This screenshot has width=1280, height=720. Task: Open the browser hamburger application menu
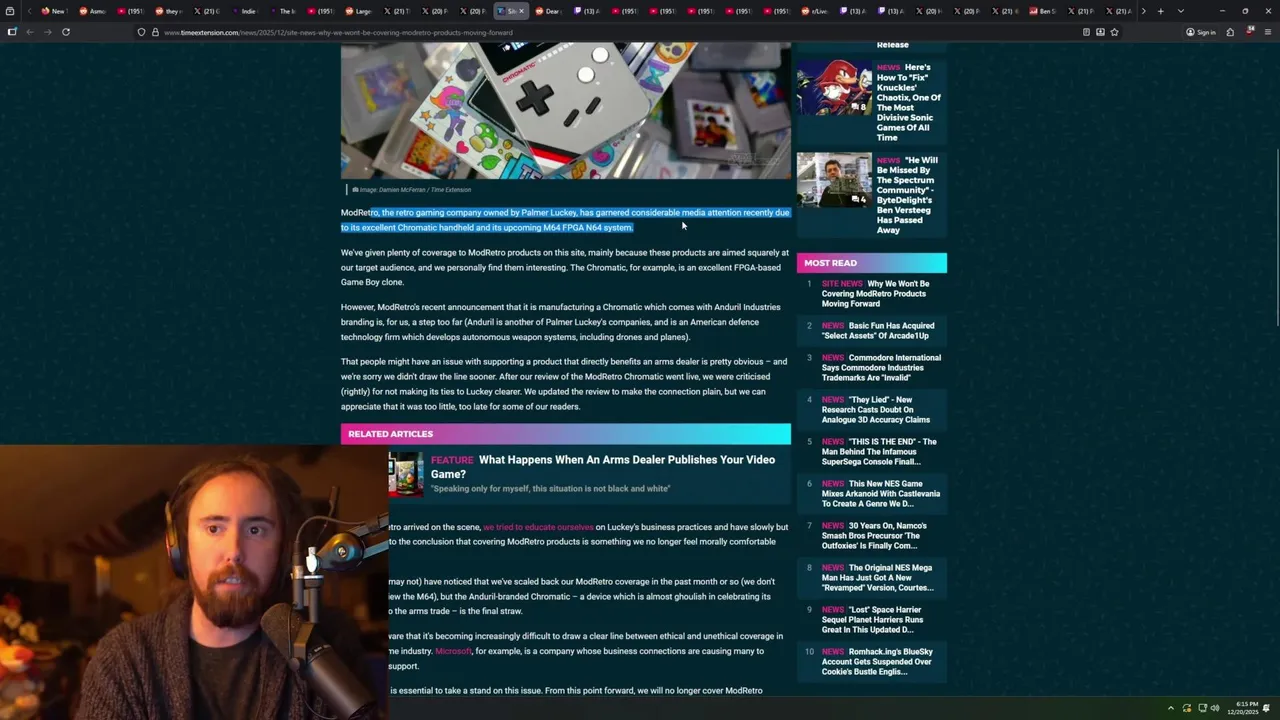tap(1267, 32)
